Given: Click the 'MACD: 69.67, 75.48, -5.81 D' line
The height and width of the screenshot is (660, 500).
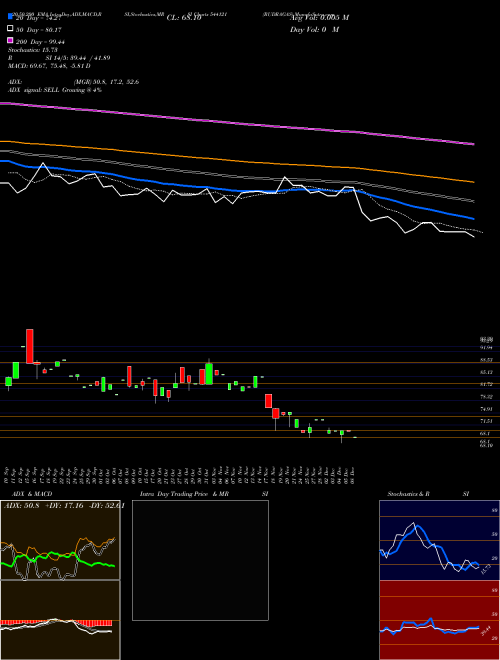Looking at the screenshot, I should (49, 66).
